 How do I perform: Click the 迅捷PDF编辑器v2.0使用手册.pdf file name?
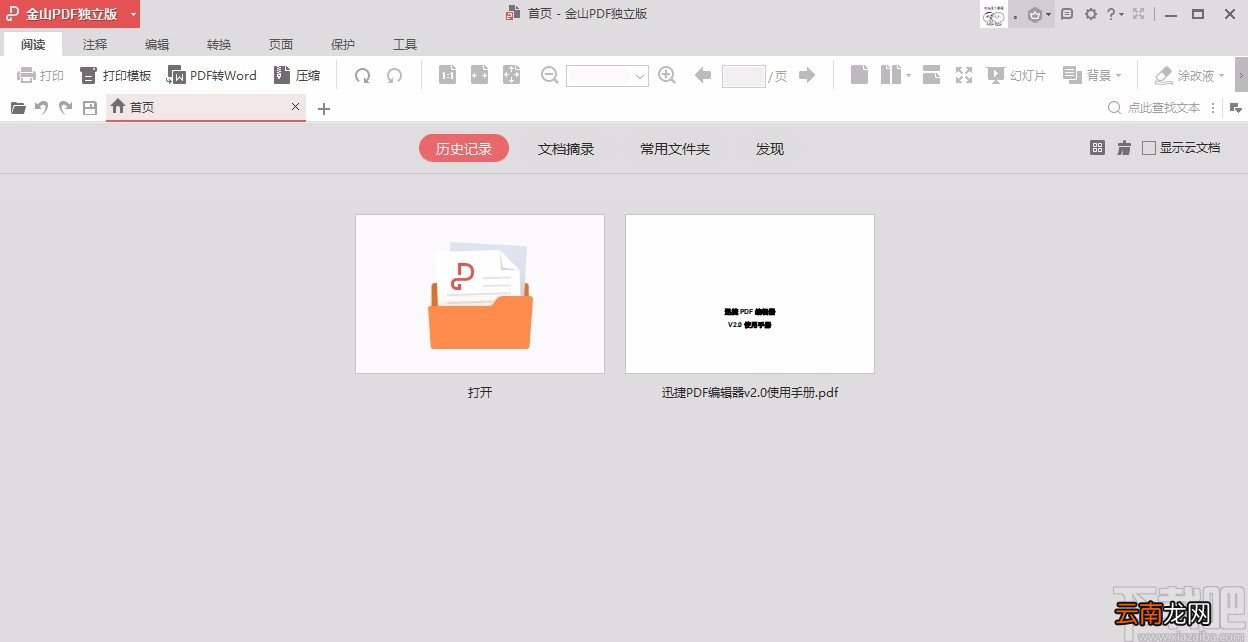coord(750,392)
